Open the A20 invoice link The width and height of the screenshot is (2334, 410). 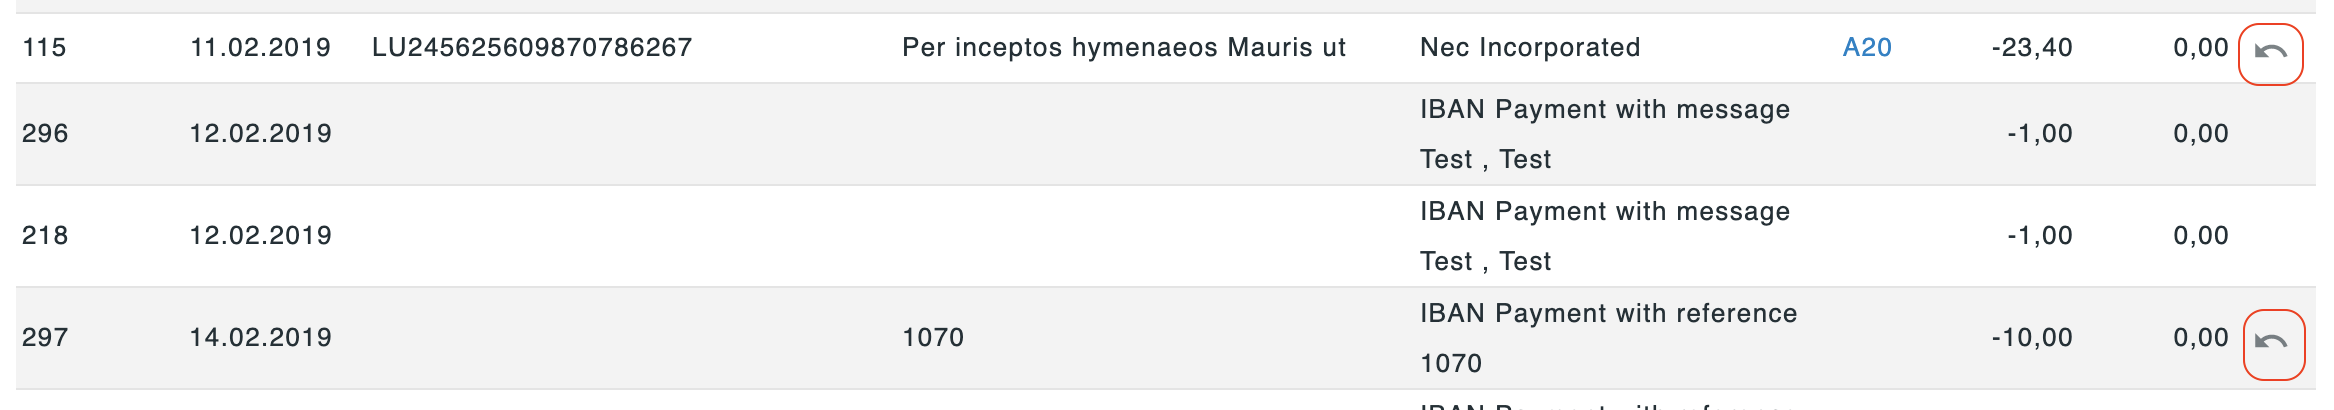pos(1866,47)
